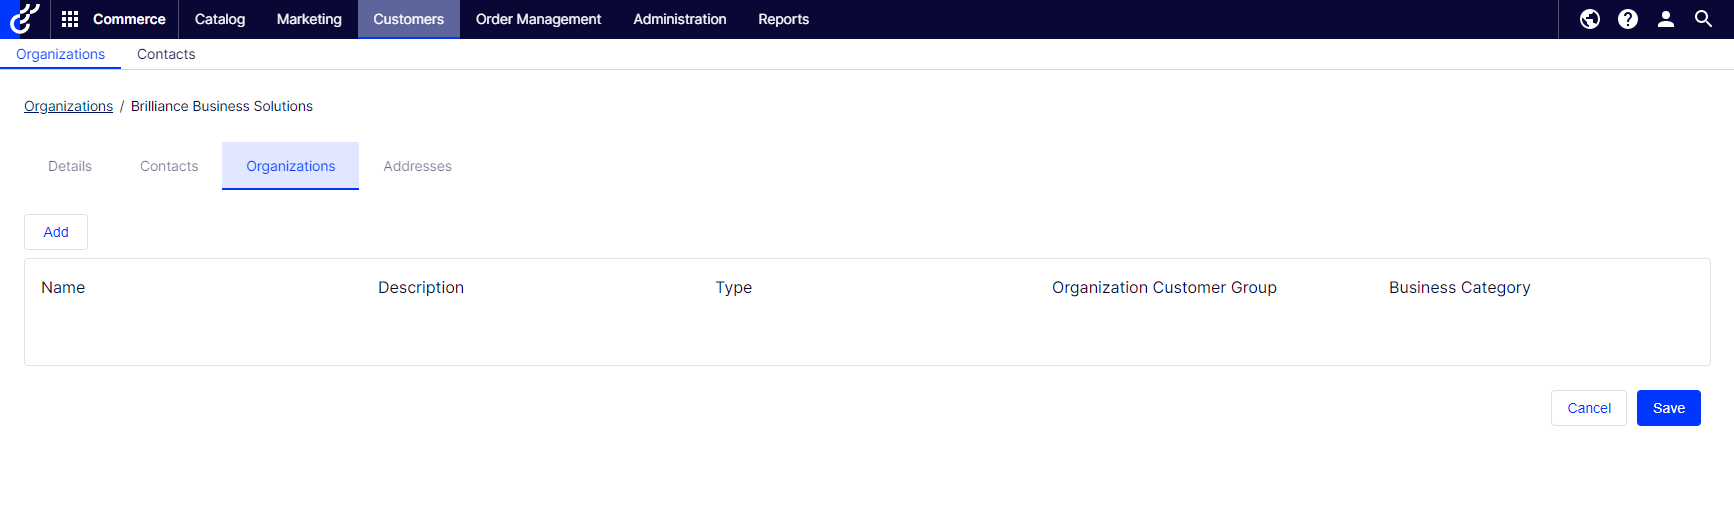The image size is (1734, 508).
Task: Click the Optimizely logo icon
Action: click(x=24, y=19)
